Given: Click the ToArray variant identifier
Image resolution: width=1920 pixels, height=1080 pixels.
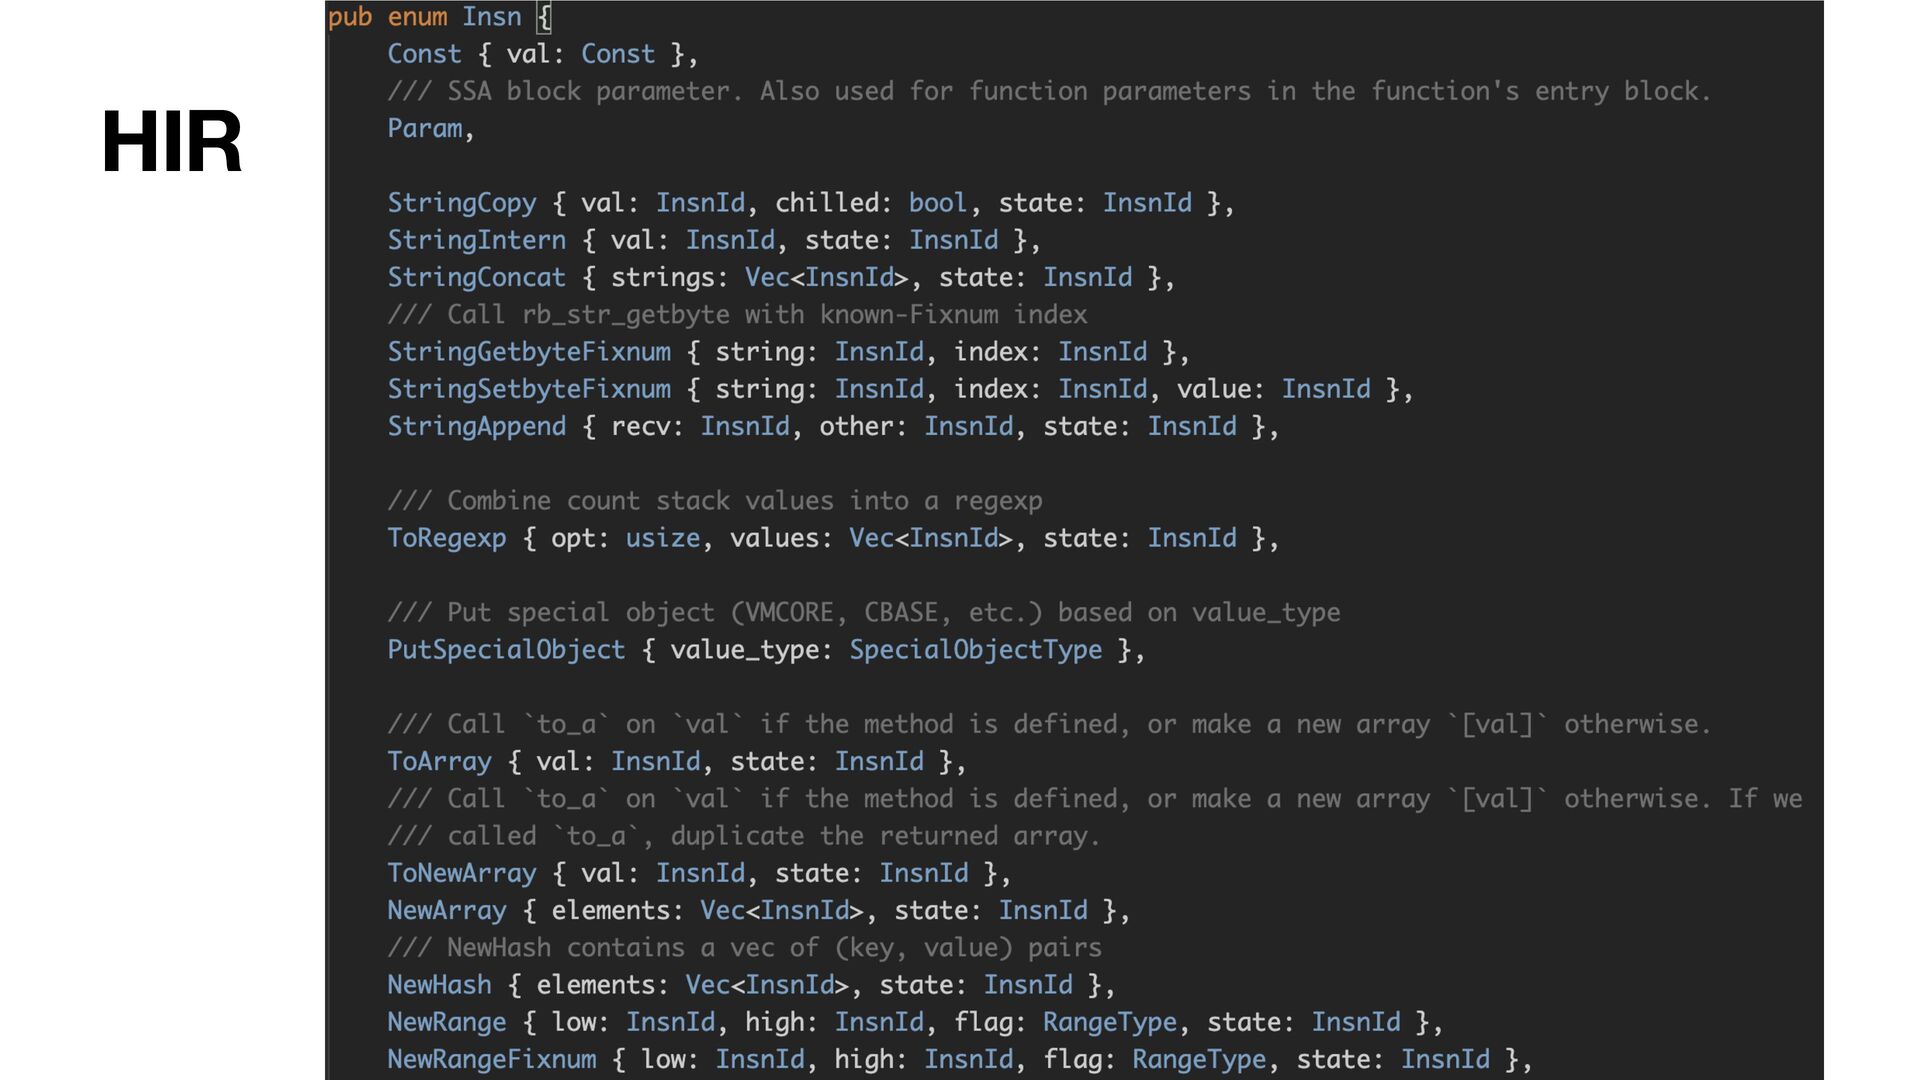Looking at the screenshot, I should click(x=439, y=762).
